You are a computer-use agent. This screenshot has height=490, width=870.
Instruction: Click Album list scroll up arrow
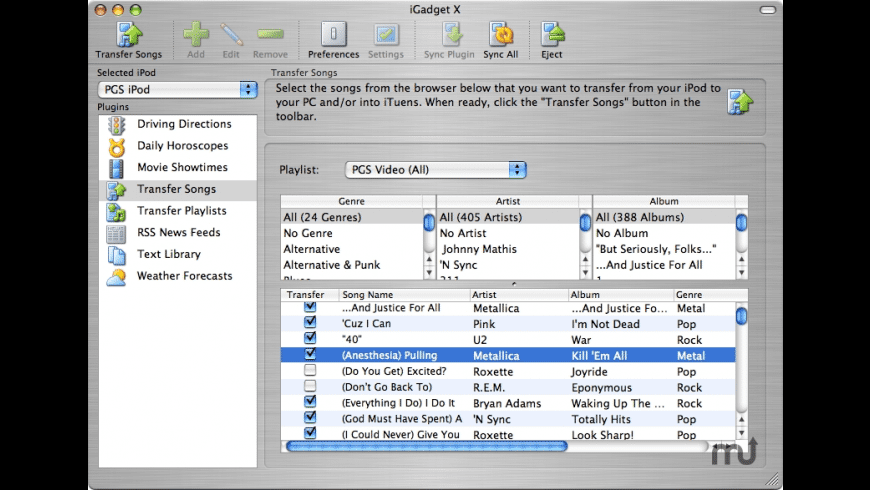[742, 260]
